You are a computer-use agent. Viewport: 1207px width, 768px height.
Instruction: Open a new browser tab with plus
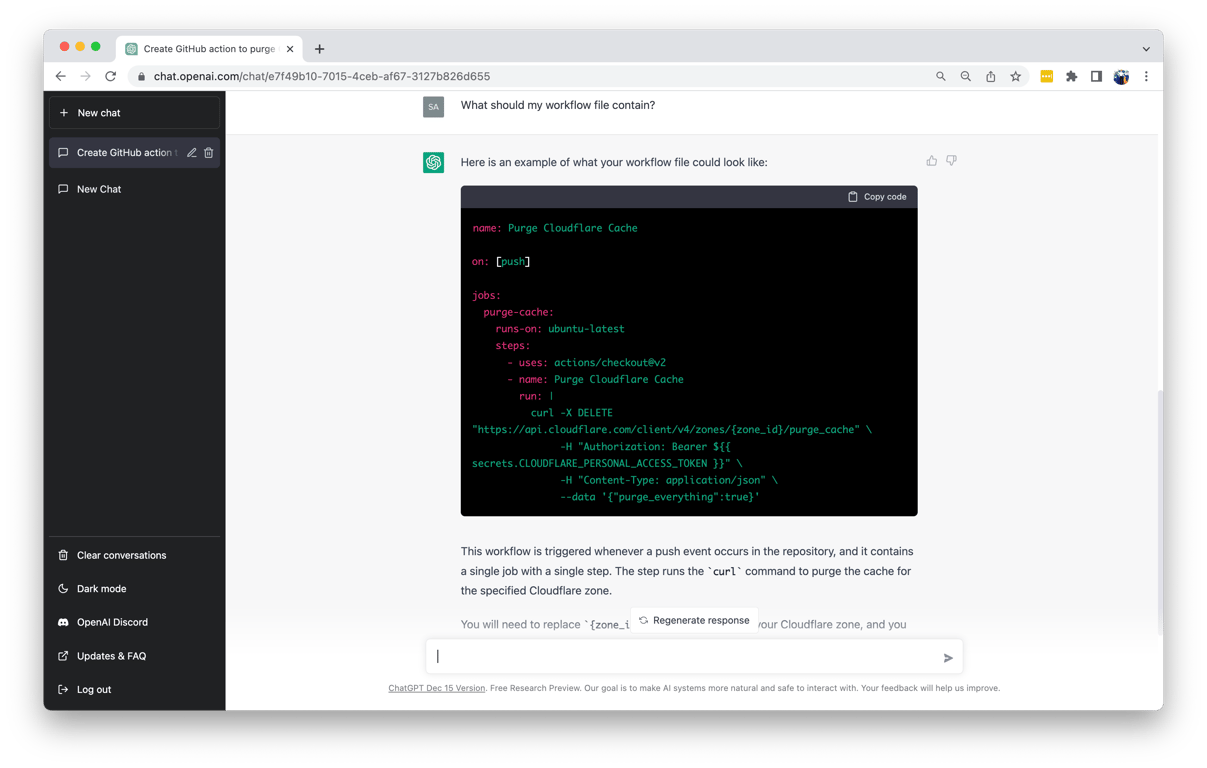[x=320, y=49]
